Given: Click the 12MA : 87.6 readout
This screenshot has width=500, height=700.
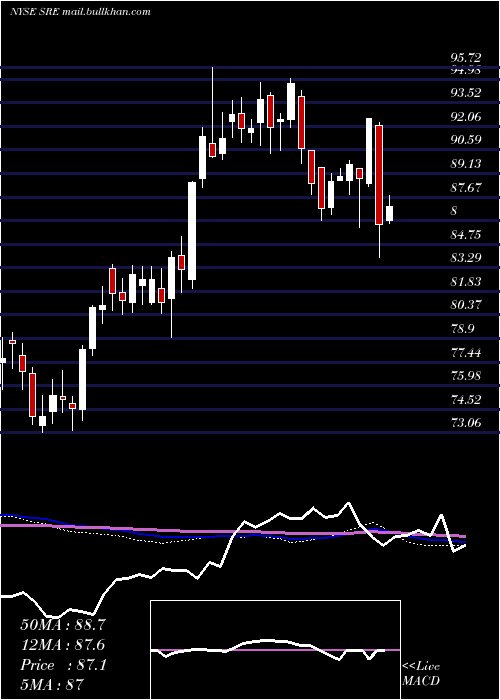Looking at the screenshot, I should [63, 645].
